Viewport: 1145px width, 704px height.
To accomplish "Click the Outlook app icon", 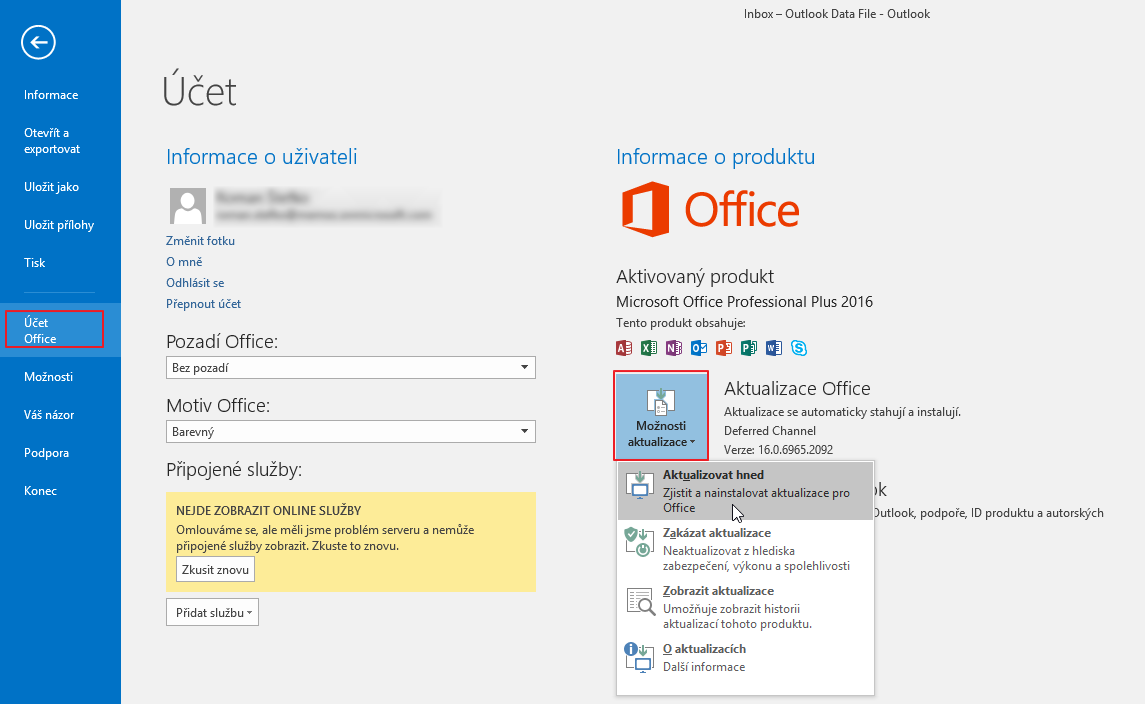I will click(699, 348).
